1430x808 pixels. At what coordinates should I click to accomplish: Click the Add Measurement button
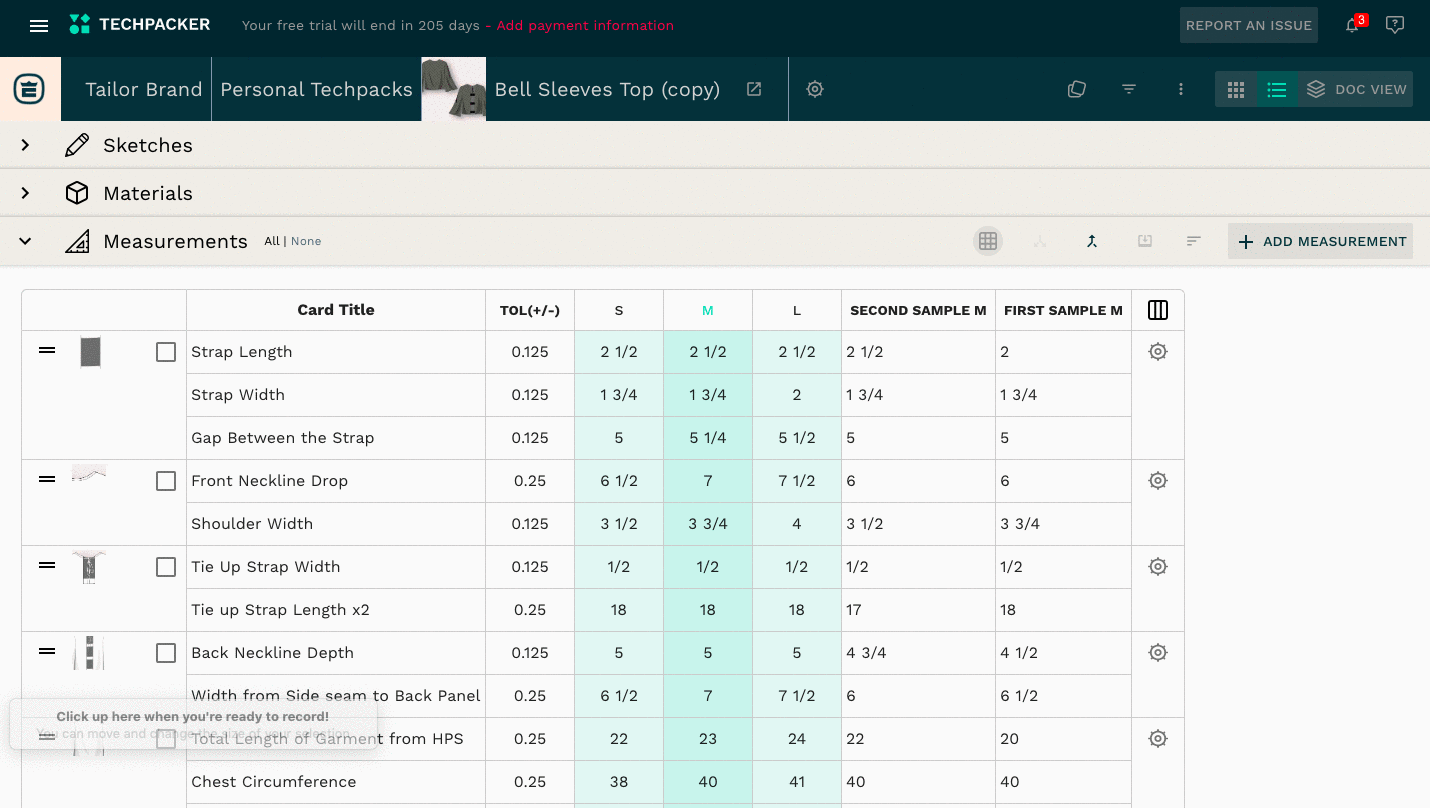1320,241
